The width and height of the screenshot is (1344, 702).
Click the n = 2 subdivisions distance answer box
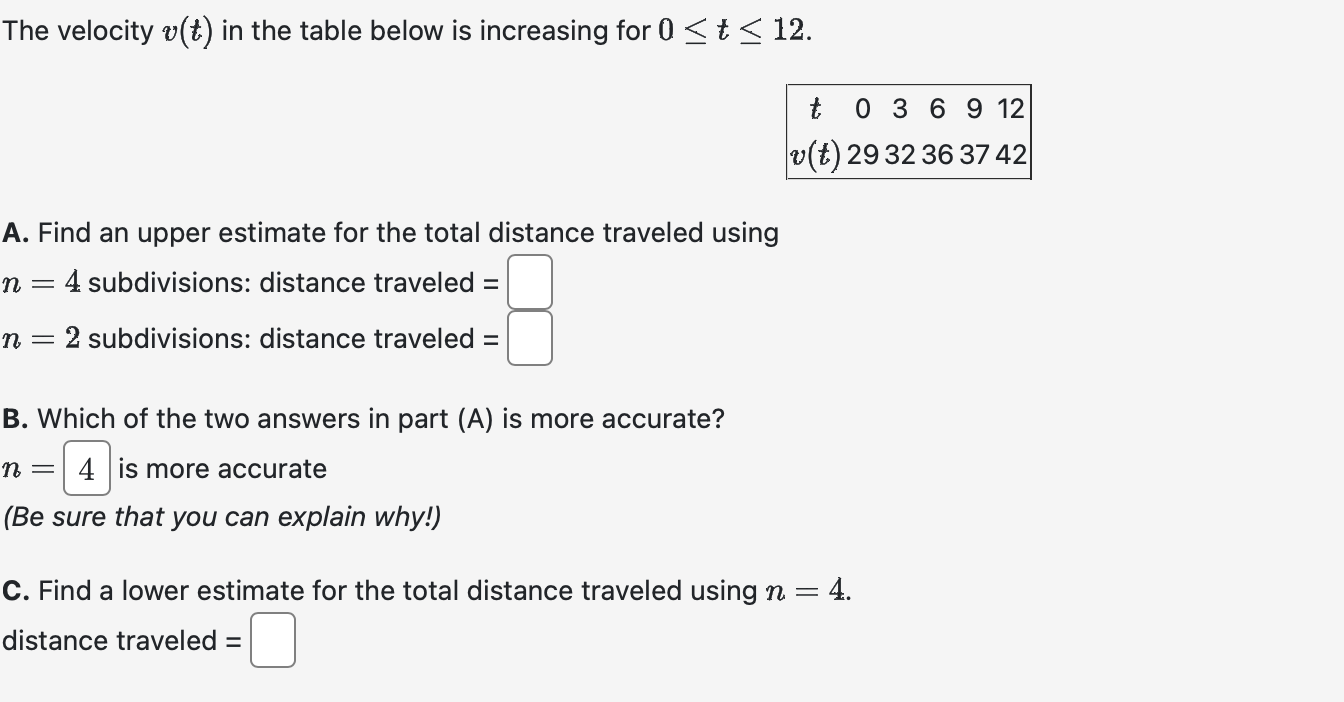point(530,339)
